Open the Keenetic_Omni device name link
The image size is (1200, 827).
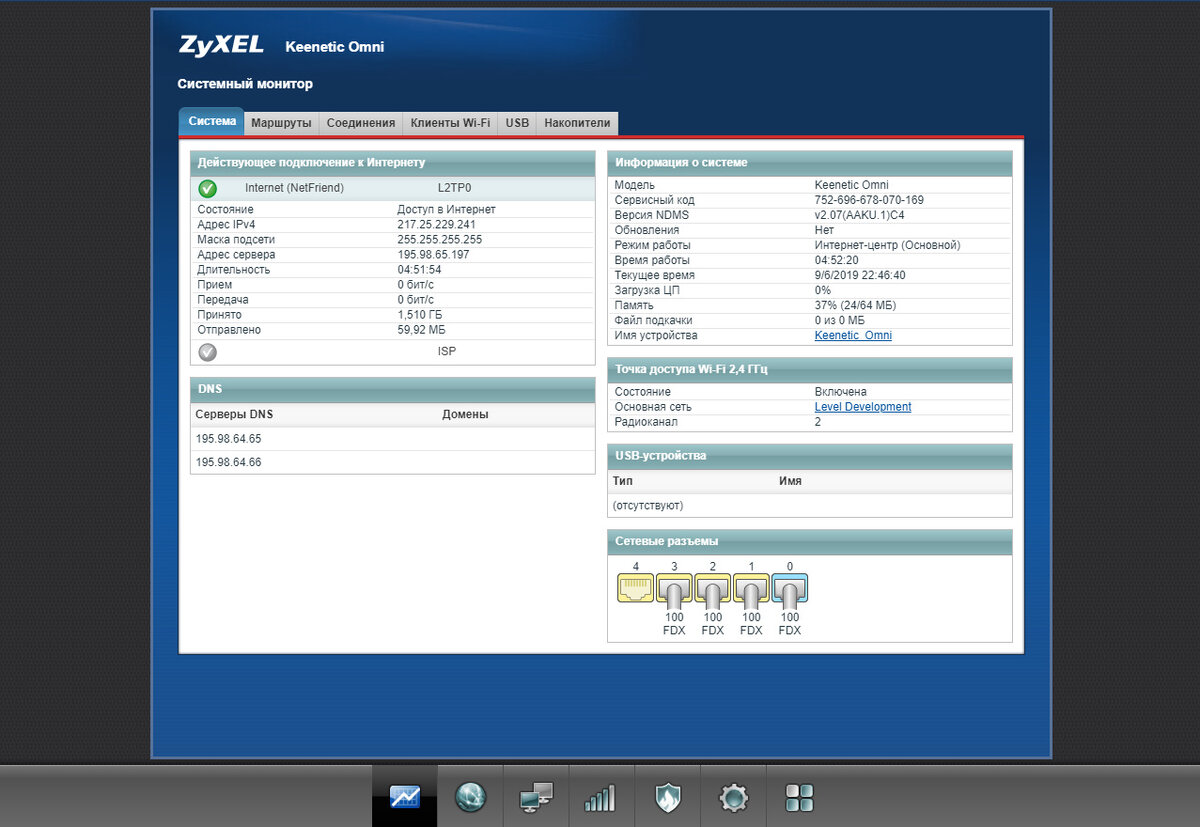pyautogui.click(x=853, y=336)
